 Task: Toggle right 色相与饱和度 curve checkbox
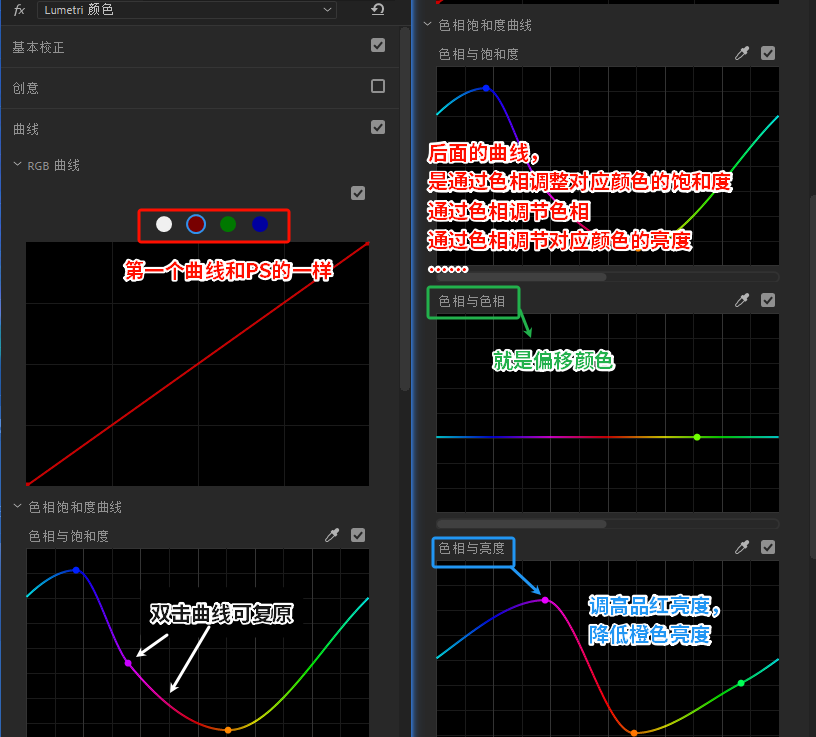coord(768,53)
